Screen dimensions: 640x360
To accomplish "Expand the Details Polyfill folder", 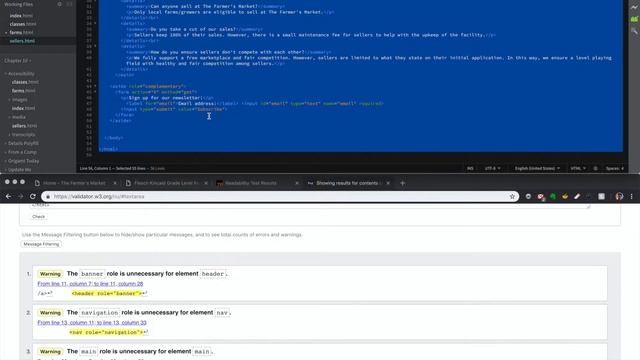I will (x=22, y=143).
